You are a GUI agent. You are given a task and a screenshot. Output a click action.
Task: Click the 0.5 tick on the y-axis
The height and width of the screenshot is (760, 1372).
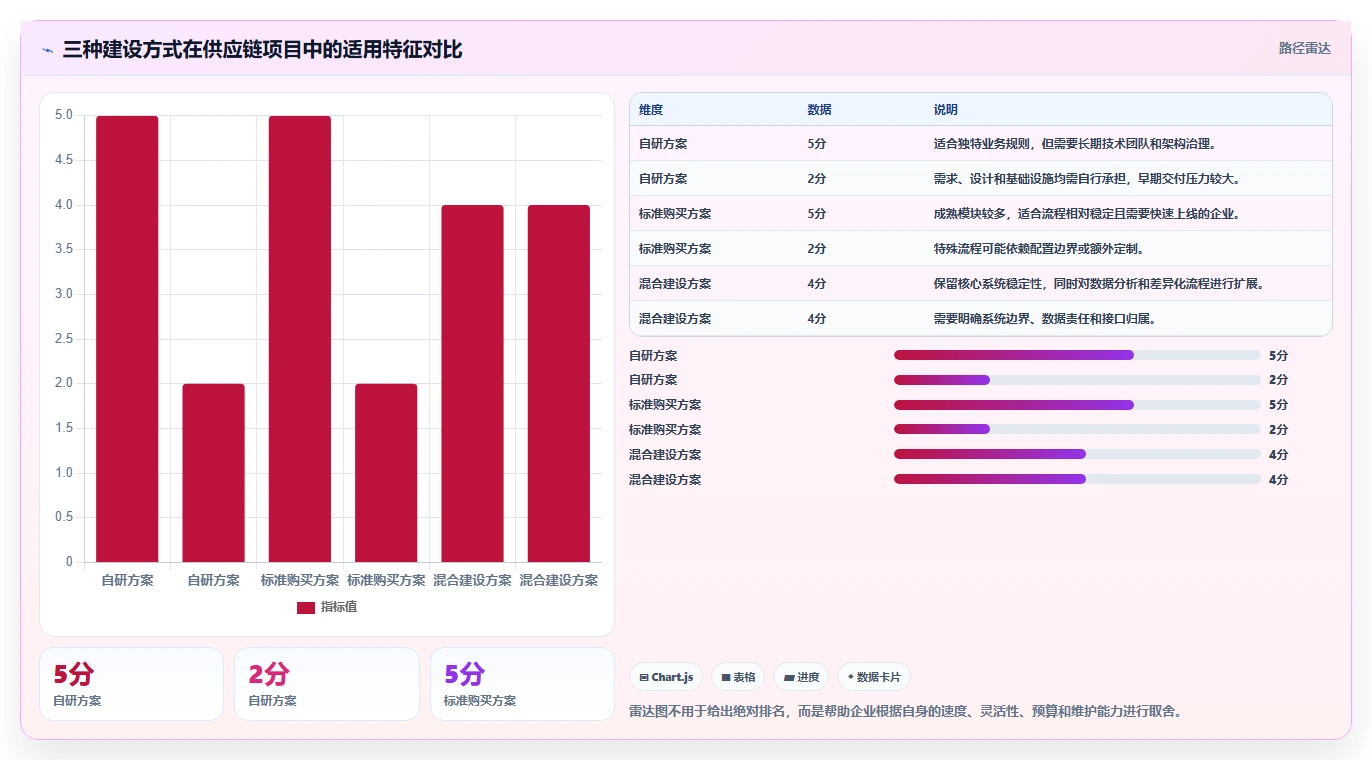click(64, 517)
